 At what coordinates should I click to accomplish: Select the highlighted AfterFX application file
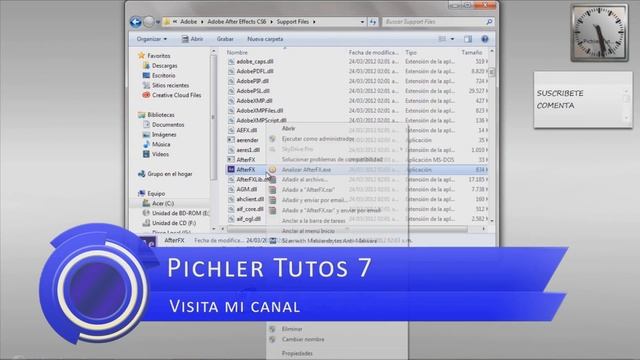(x=245, y=169)
